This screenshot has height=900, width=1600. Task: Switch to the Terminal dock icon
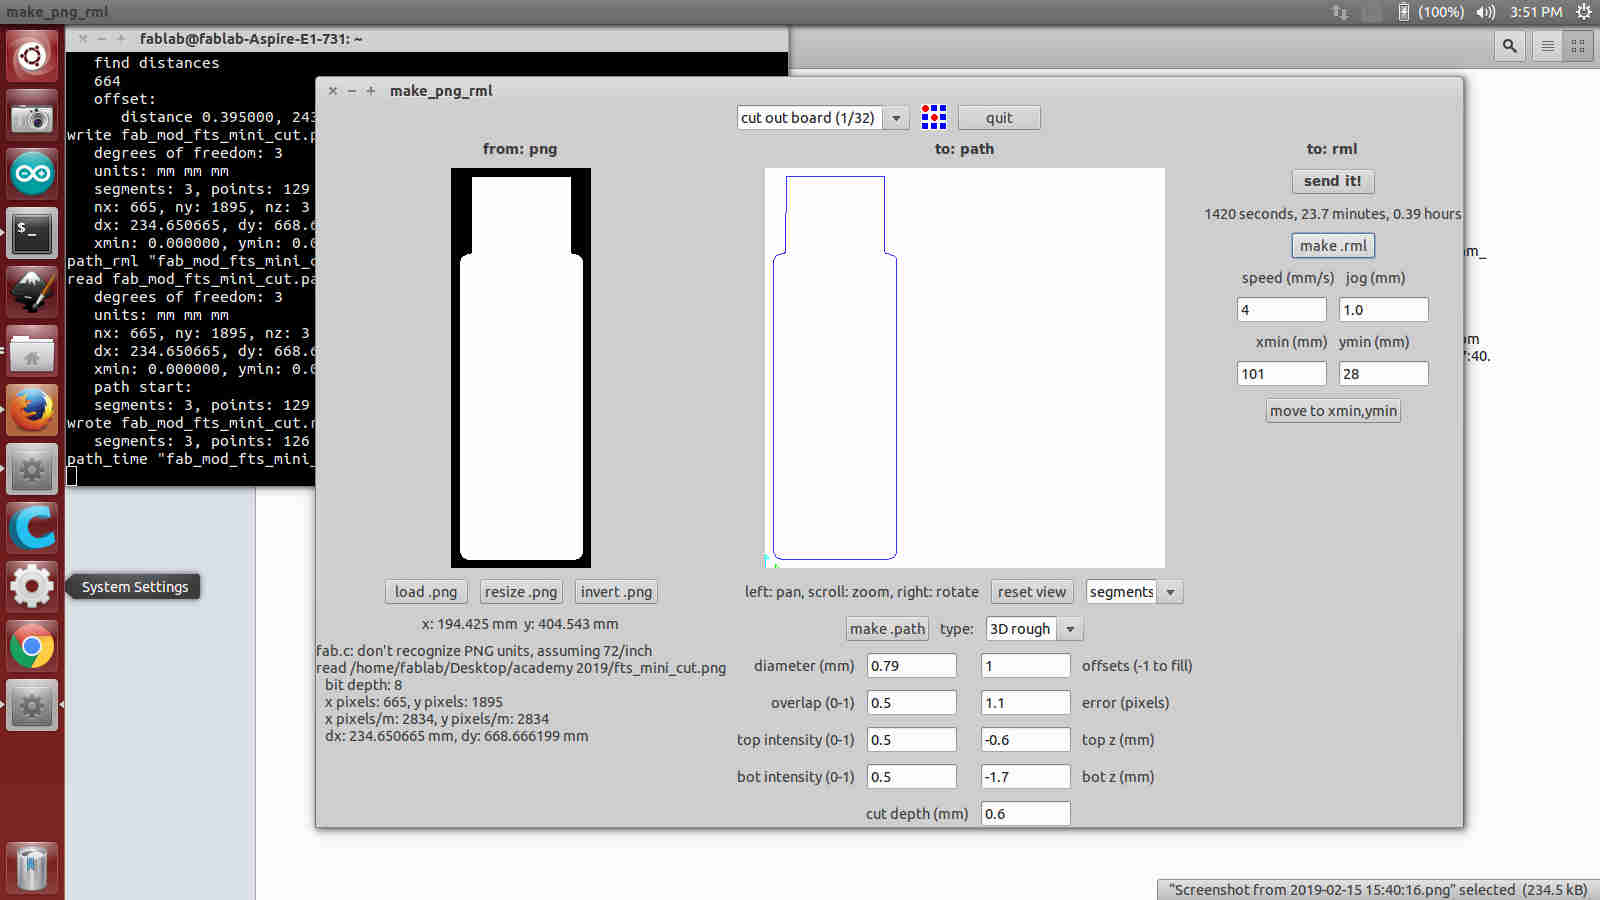click(32, 233)
